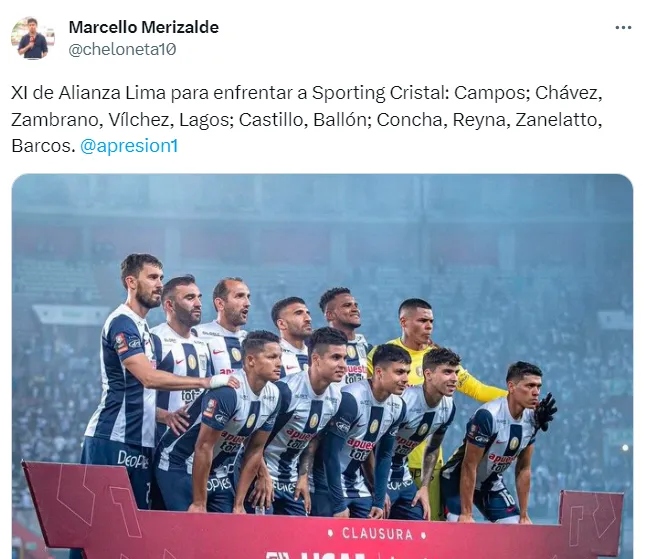This screenshot has width=647, height=559.
Task: Open the @apresion1 mention link
Action: [x=129, y=146]
